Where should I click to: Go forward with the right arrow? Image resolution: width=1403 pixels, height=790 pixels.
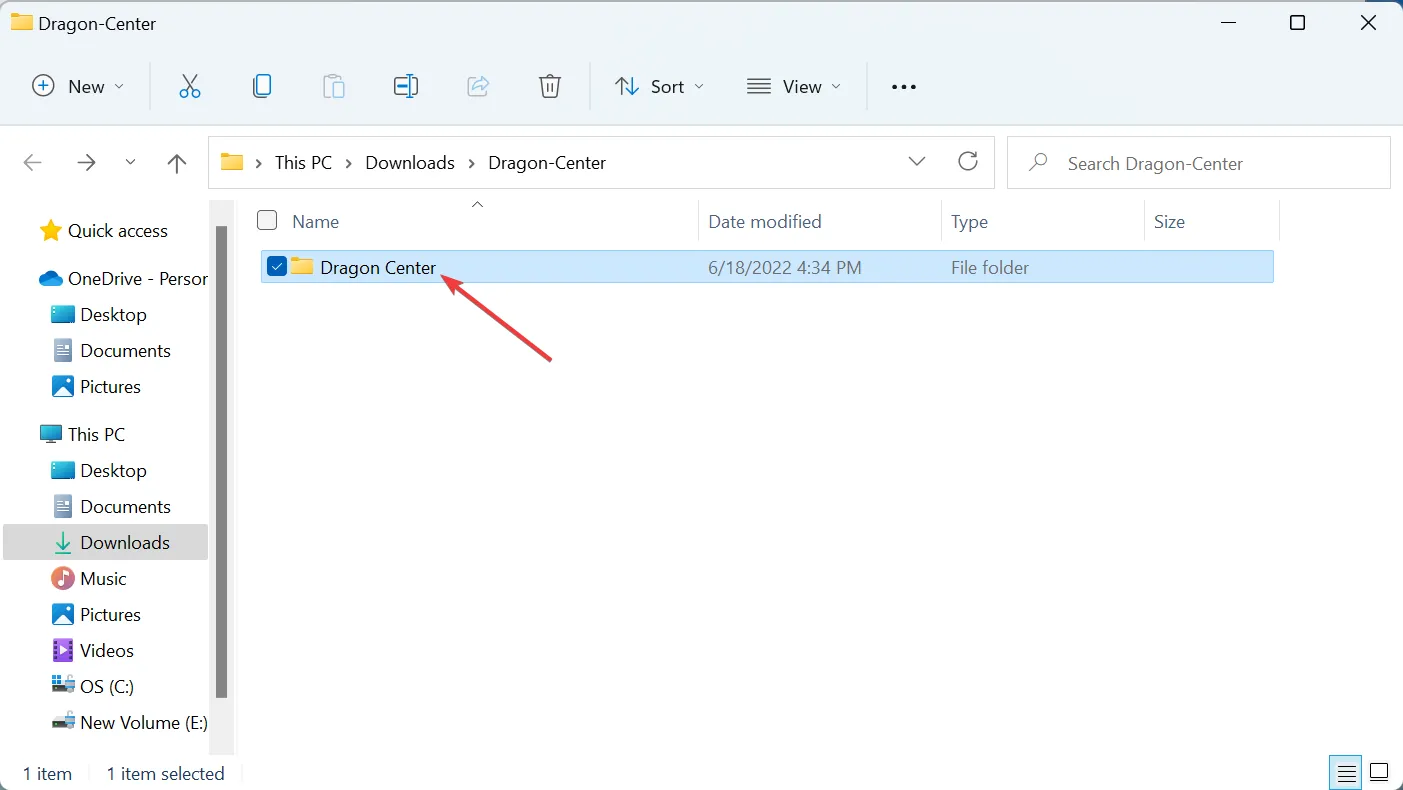point(87,163)
